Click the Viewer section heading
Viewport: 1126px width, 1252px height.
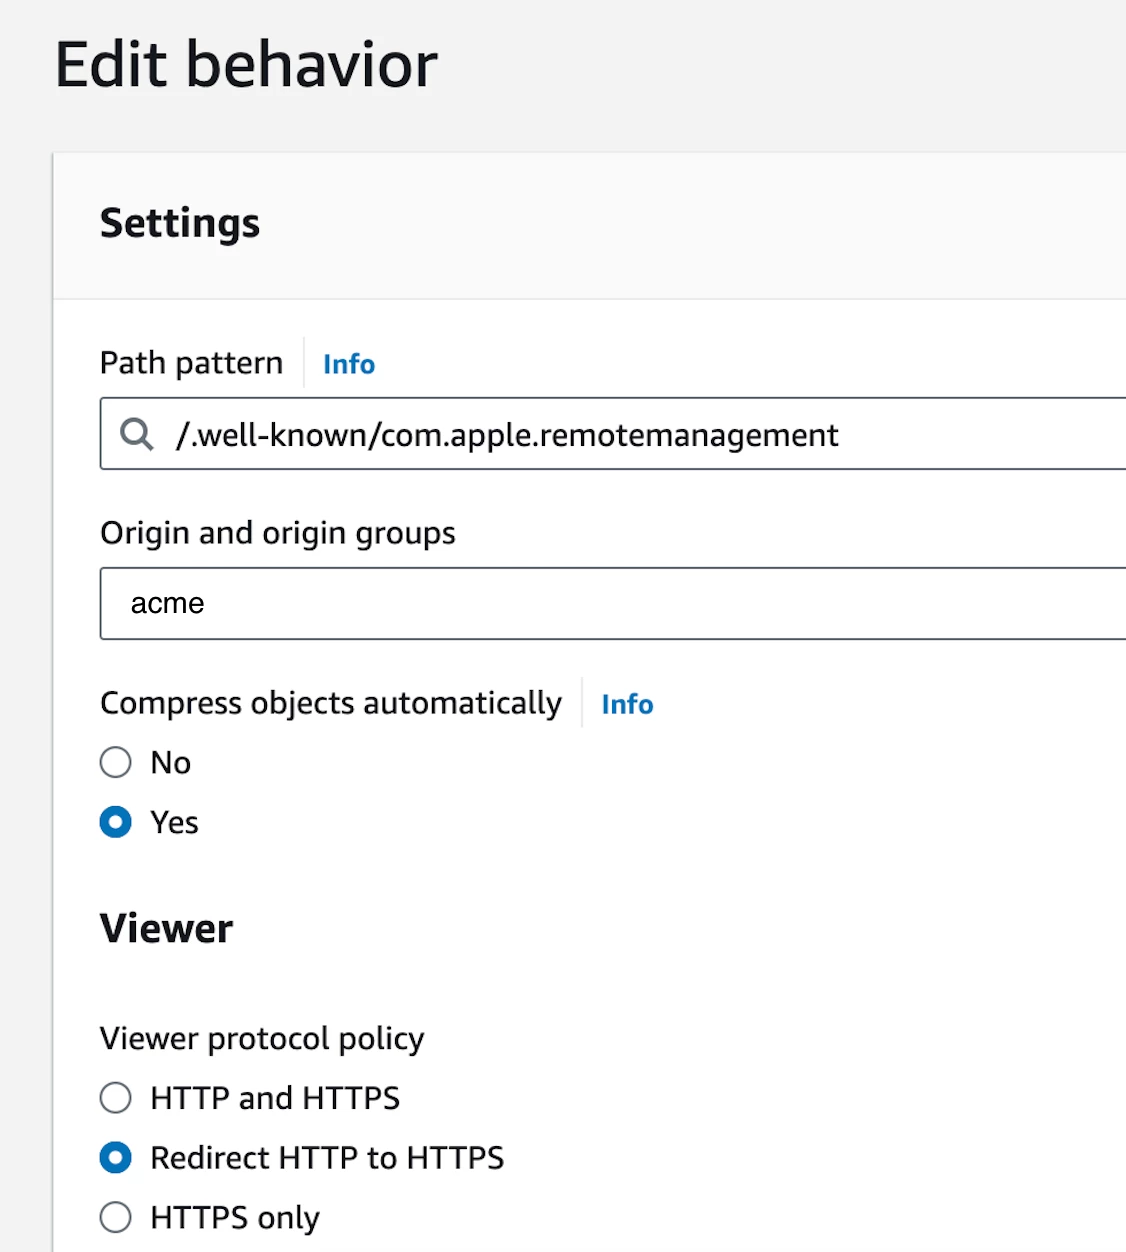click(166, 928)
